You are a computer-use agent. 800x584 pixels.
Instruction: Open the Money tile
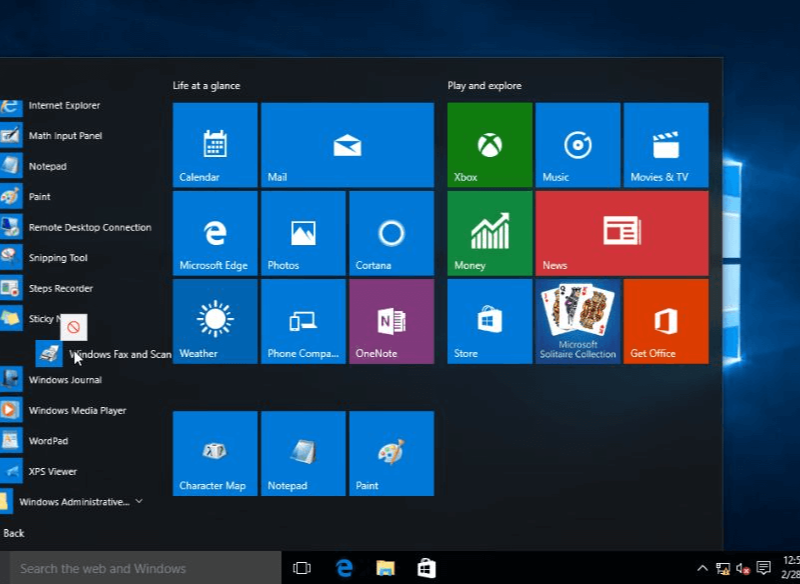click(x=487, y=232)
